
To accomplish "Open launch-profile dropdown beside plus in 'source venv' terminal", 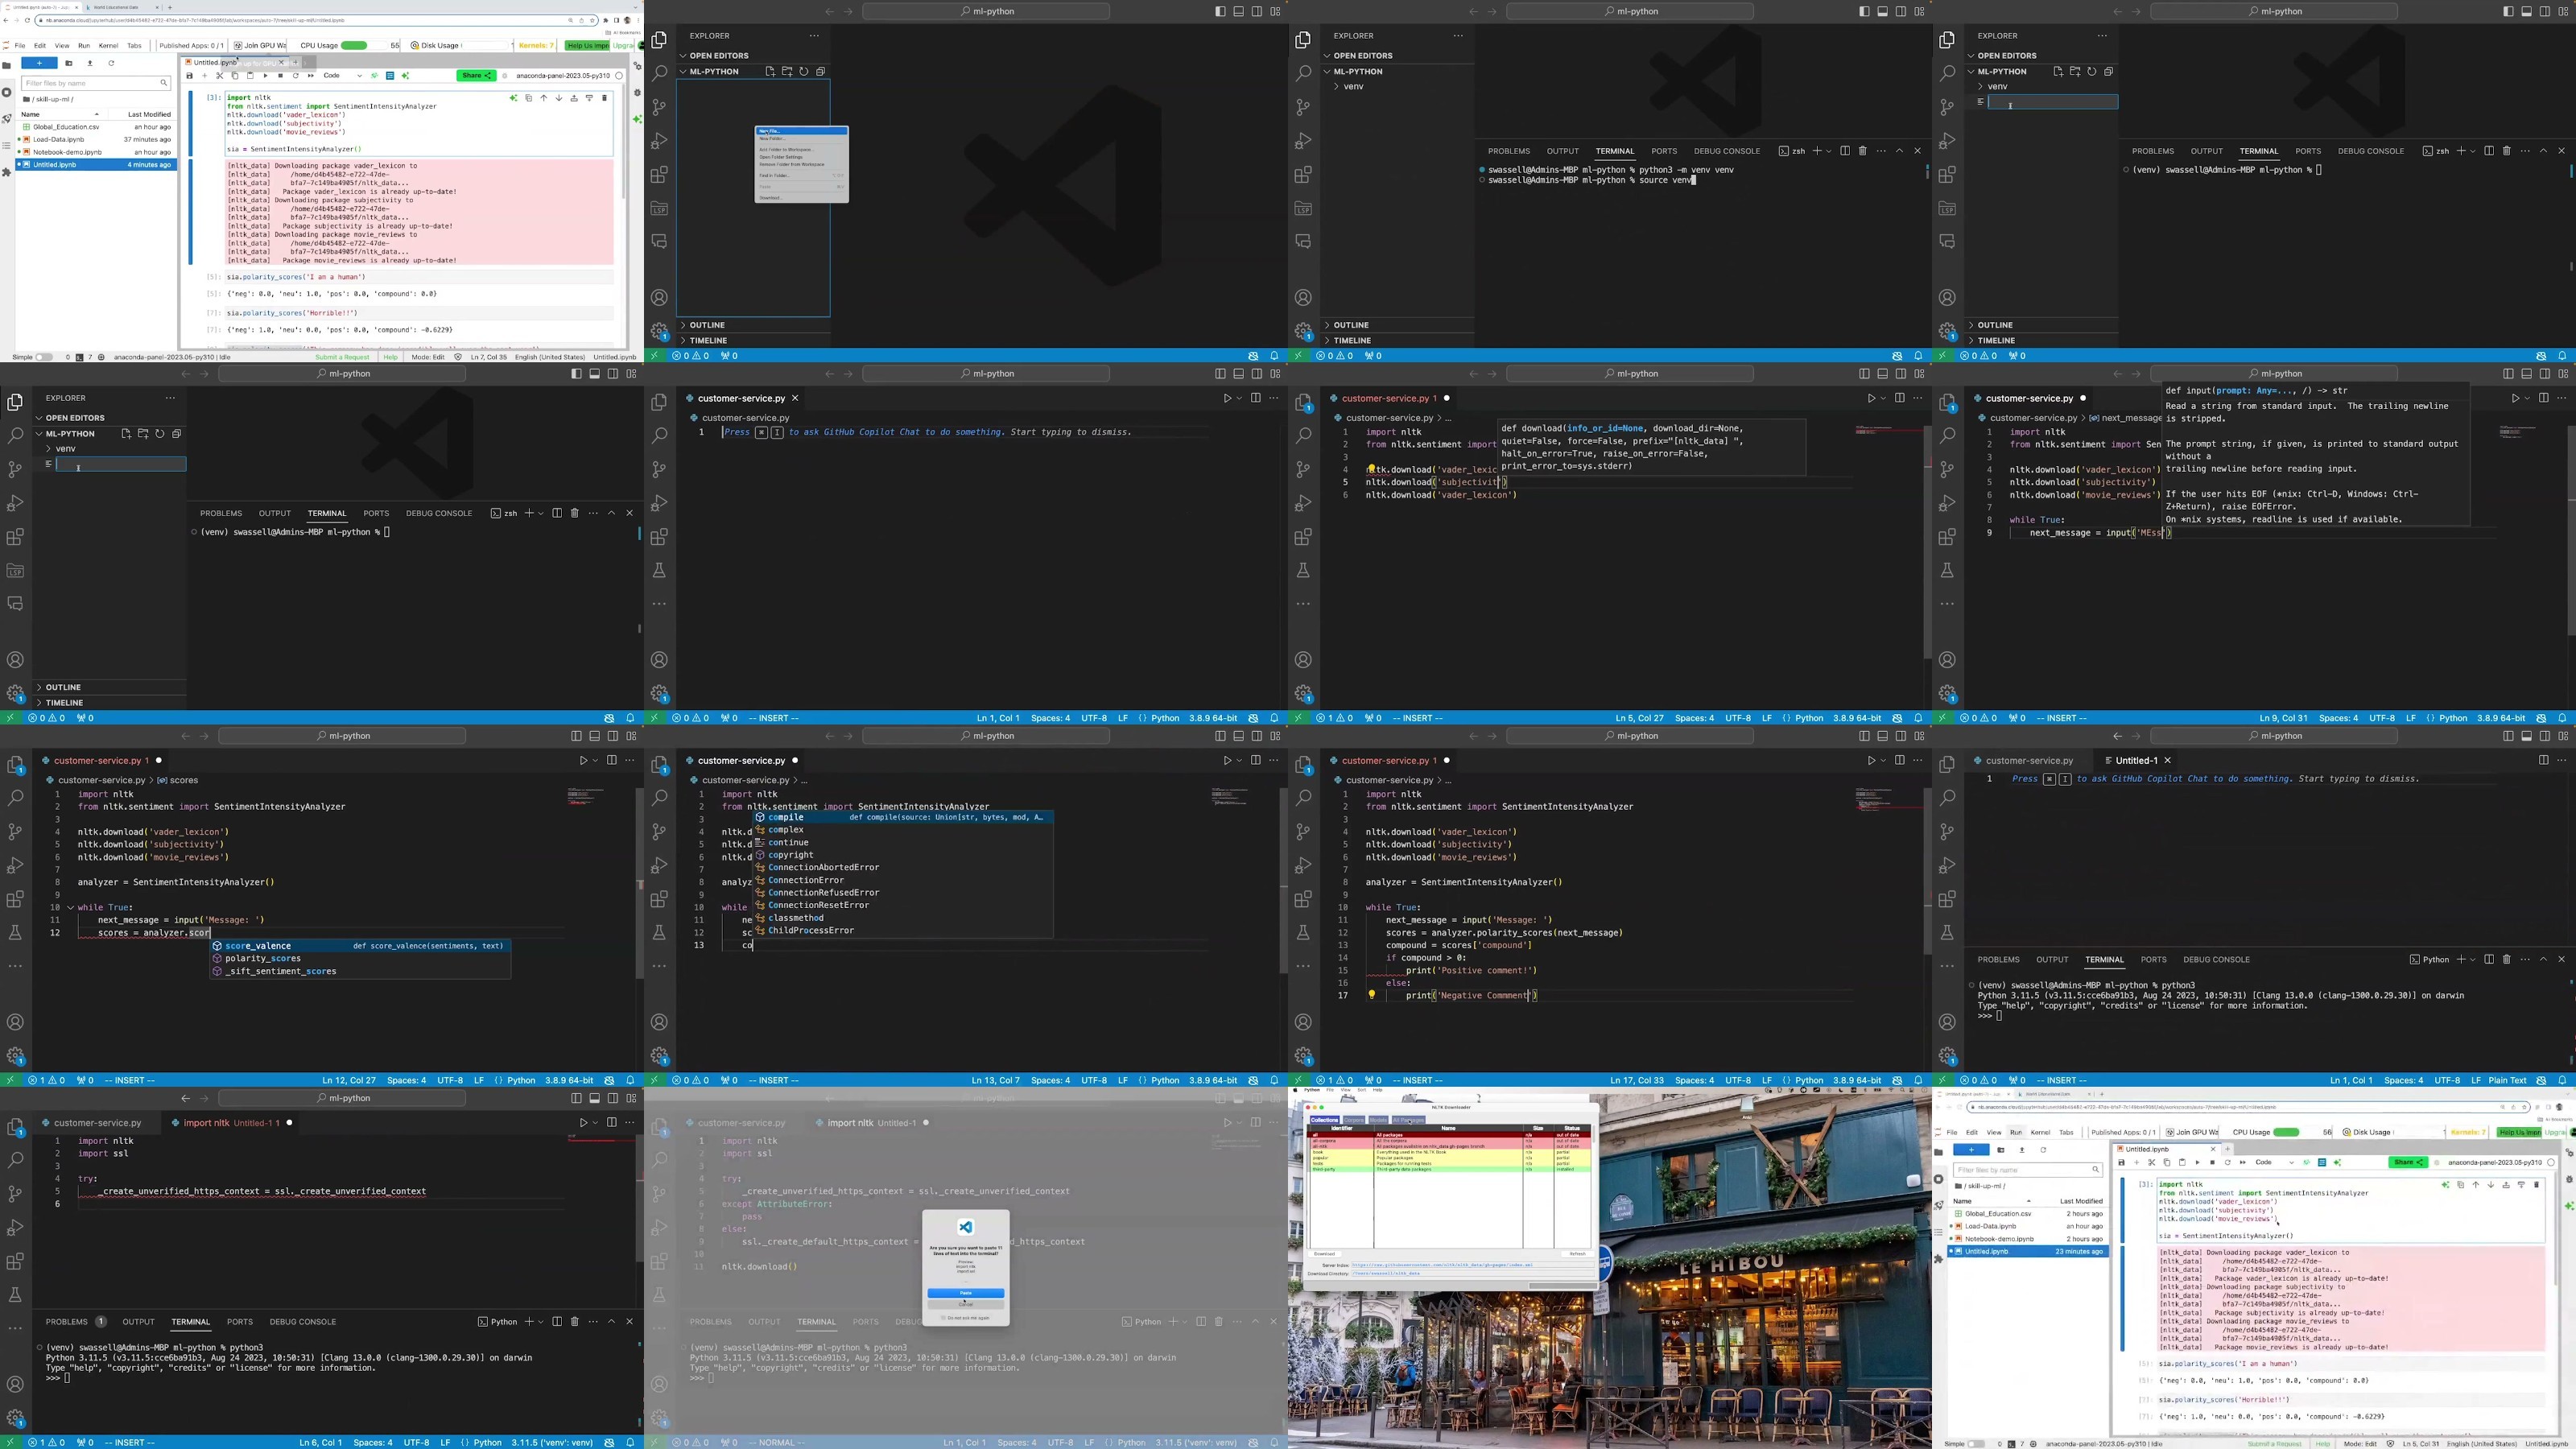I will pos(1829,151).
